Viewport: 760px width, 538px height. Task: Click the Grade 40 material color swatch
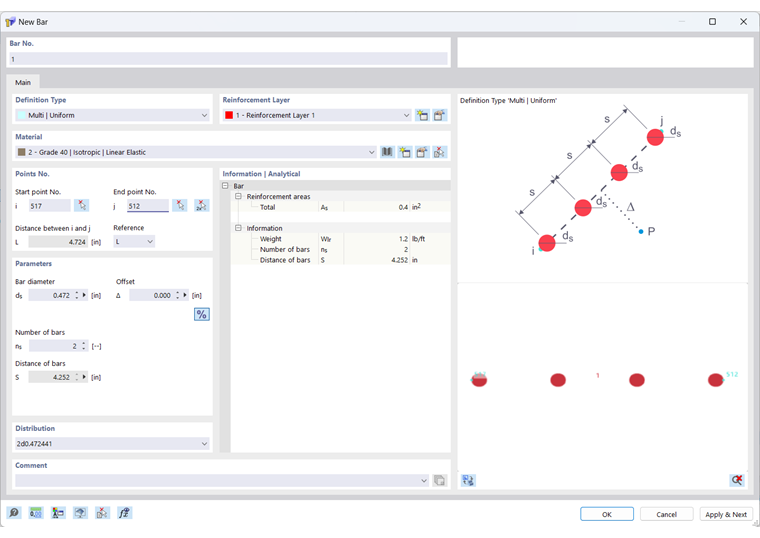(21, 152)
